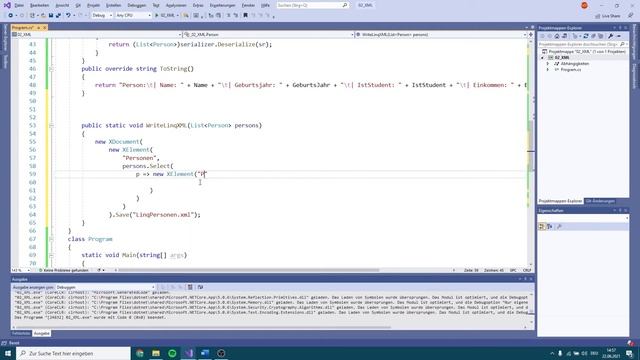Open the zoom percentage dropdown in editor
Image resolution: width=640 pixels, height=360 pixels.
point(21,270)
